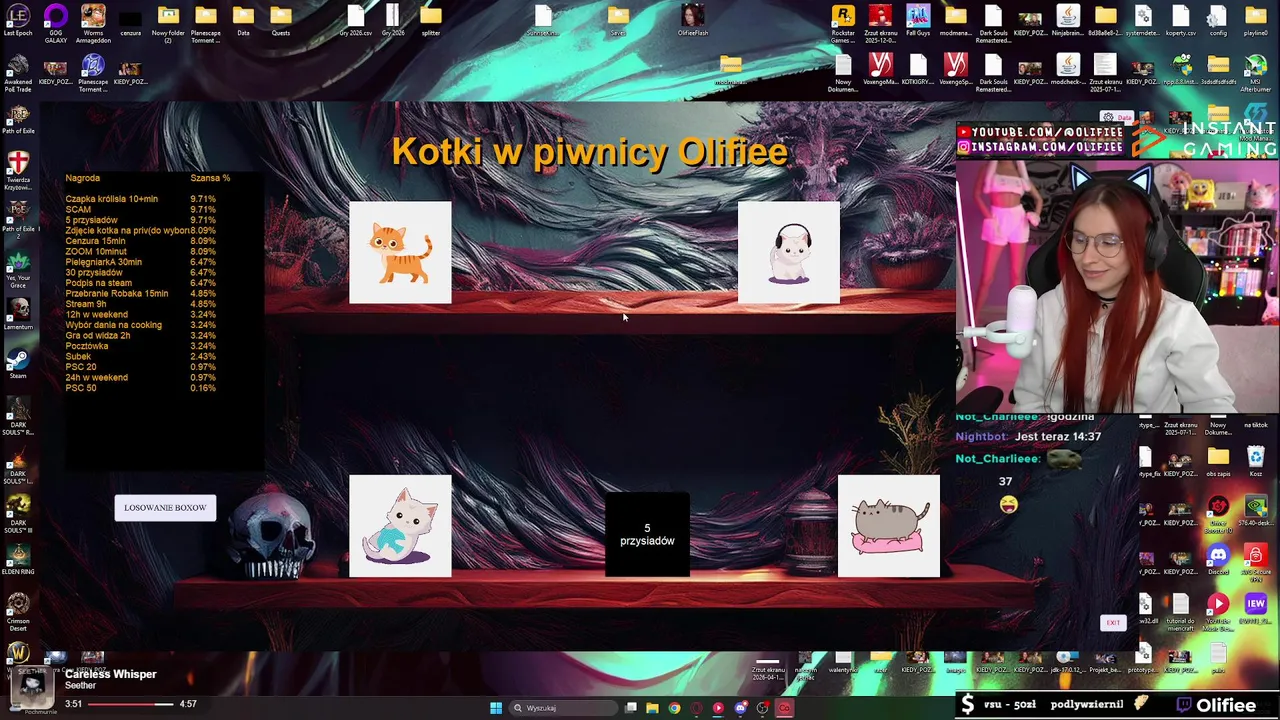The image size is (1280, 720).
Task: Click the revealed '5 przysiadów' black box
Action: click(647, 534)
